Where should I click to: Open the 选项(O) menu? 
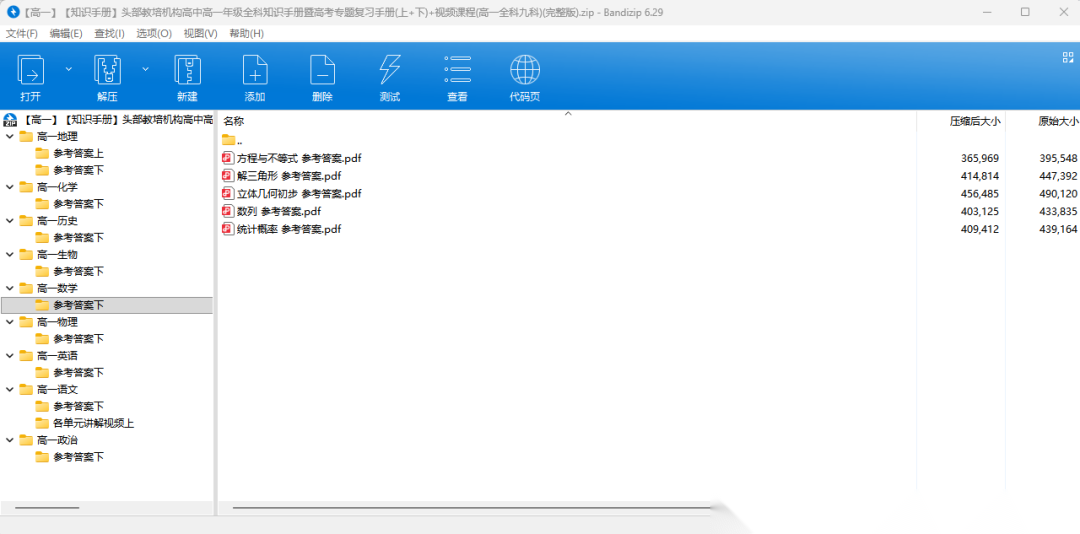pyautogui.click(x=154, y=33)
